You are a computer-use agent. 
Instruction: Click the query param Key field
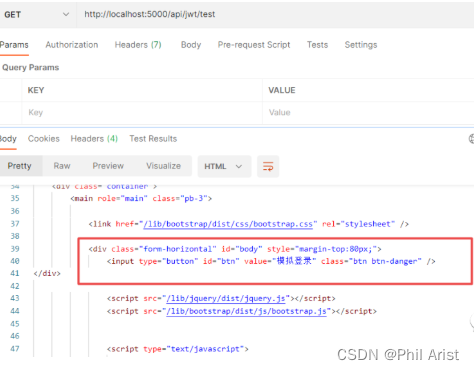(142, 112)
